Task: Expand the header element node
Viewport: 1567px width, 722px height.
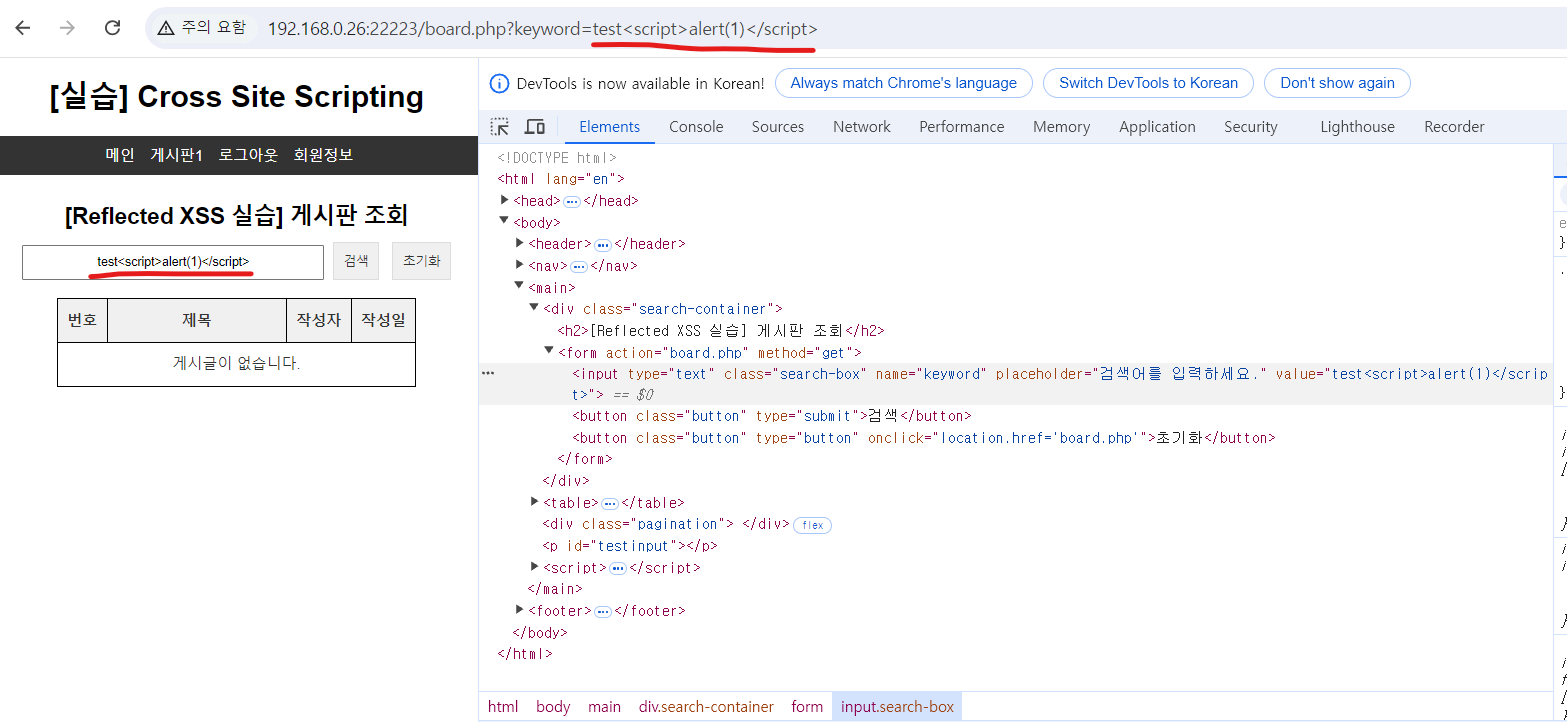Action: 520,243
